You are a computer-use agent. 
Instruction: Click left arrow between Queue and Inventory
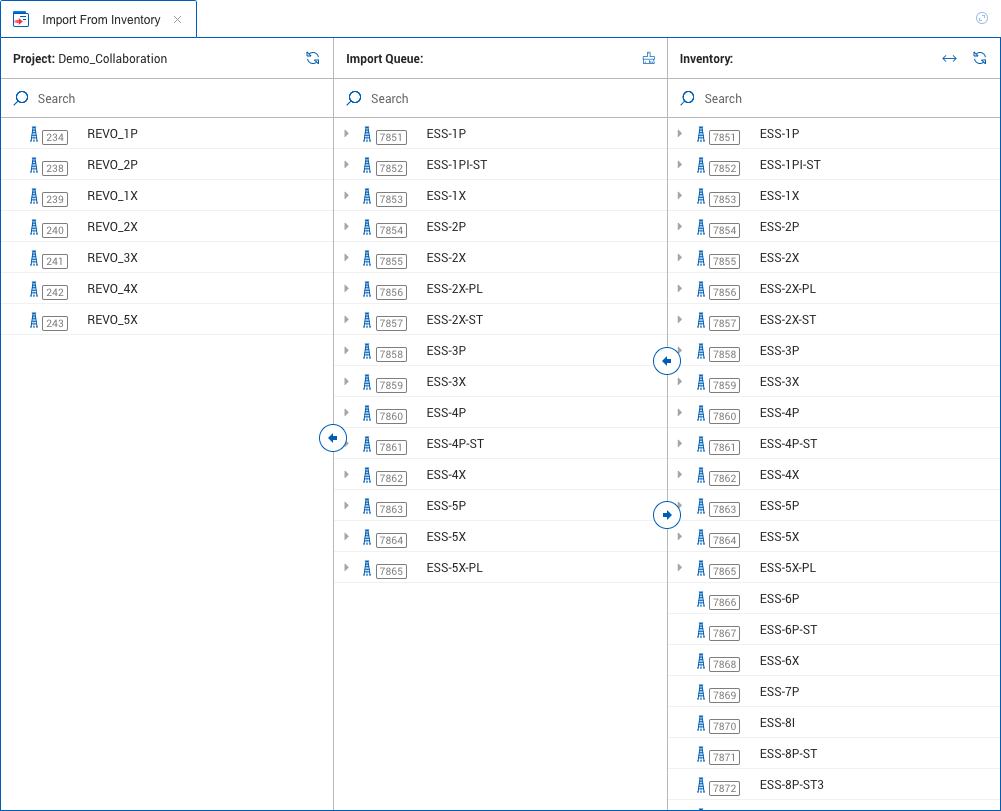tap(667, 360)
